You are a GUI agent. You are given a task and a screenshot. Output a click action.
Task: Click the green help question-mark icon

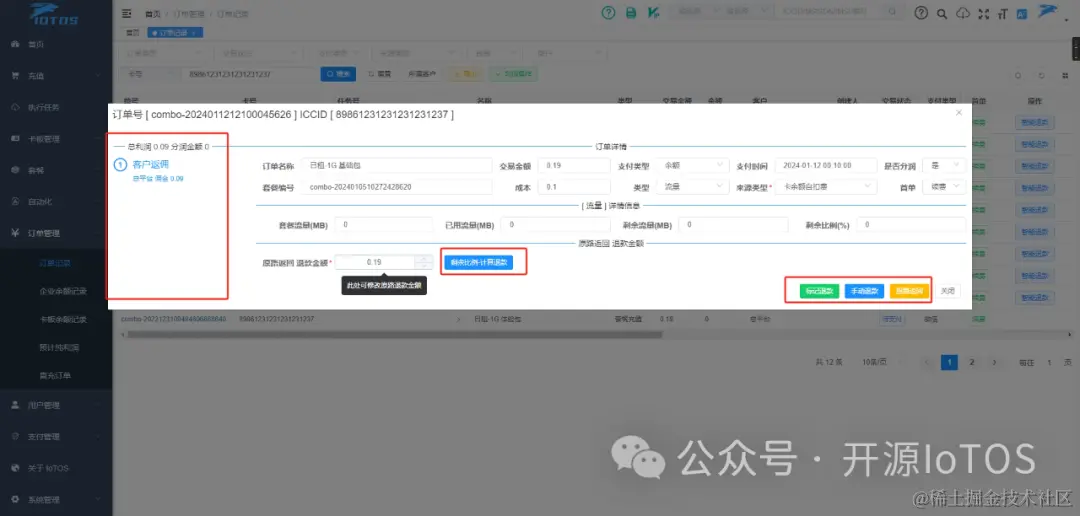(608, 13)
